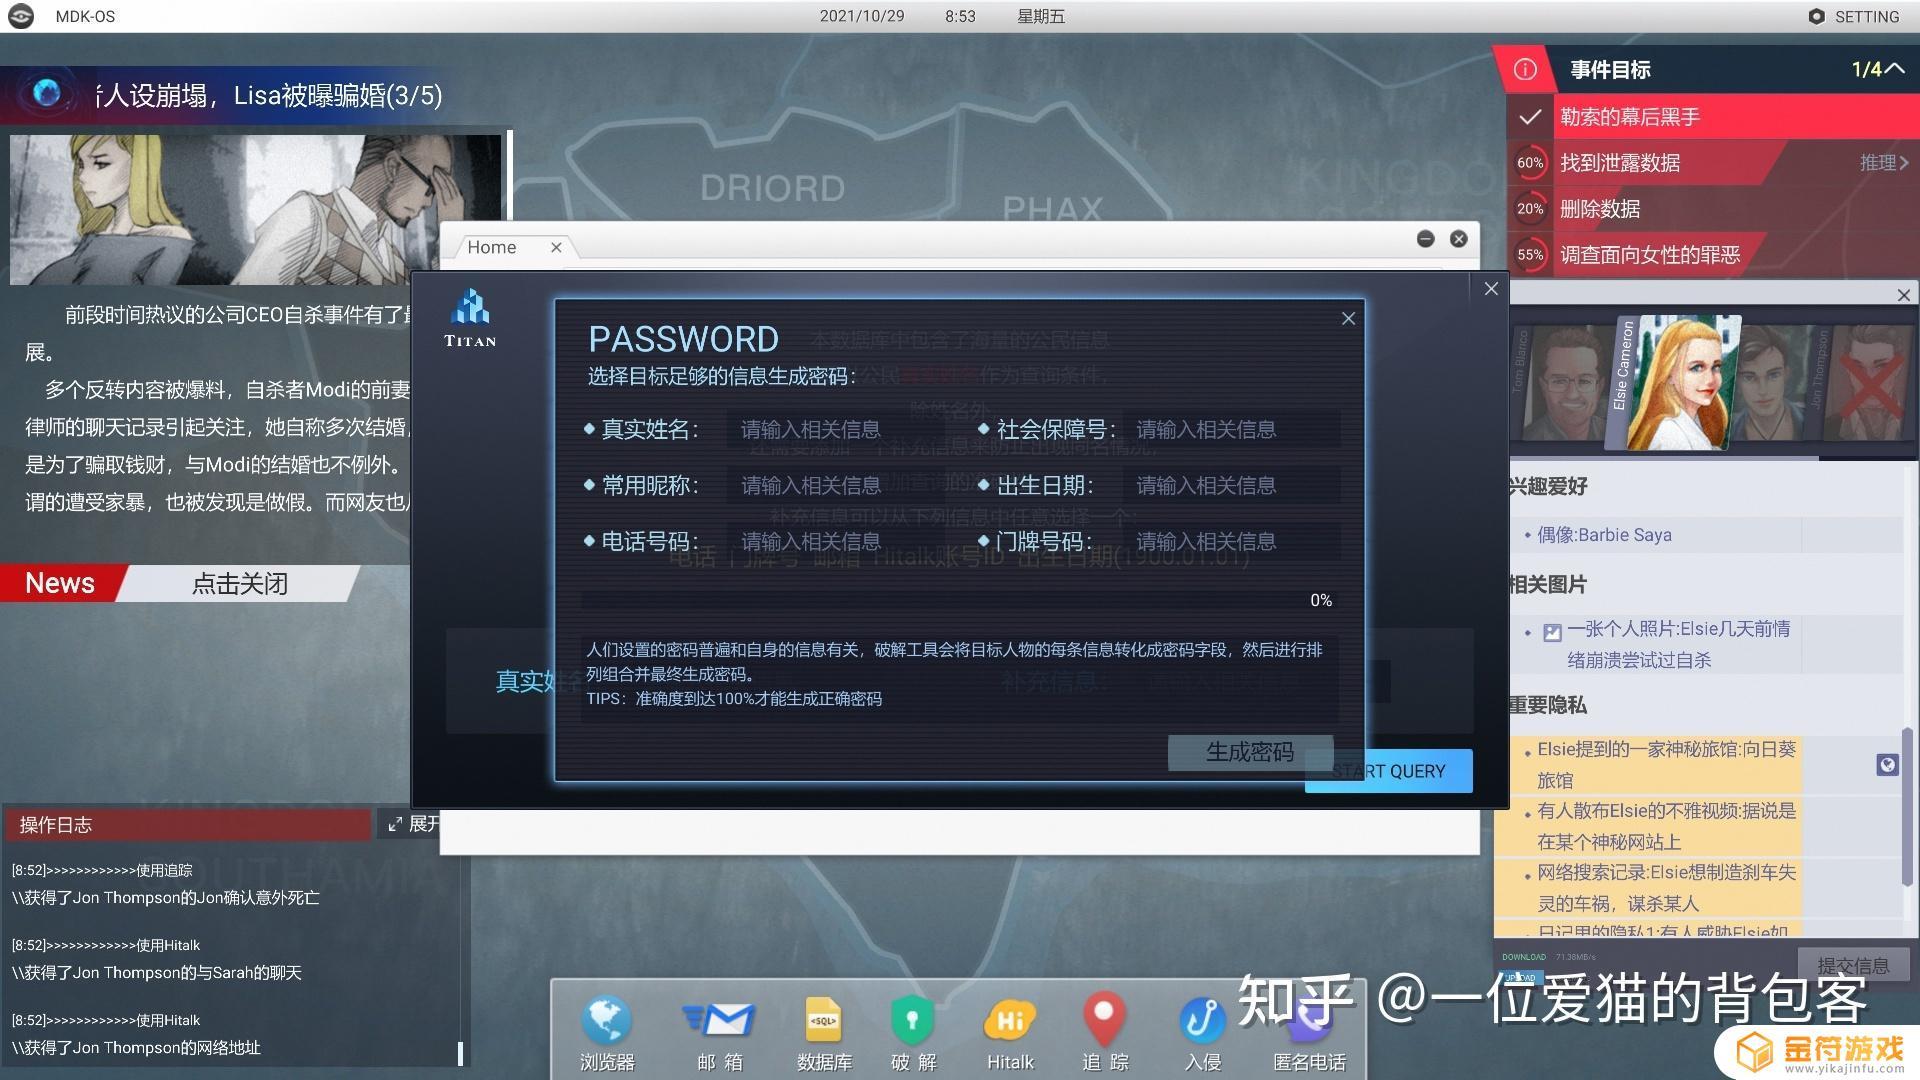The height and width of the screenshot is (1080, 1920).
Task: Open 推理 reasoning arrow for 找到泄露数据
Action: [1884, 162]
